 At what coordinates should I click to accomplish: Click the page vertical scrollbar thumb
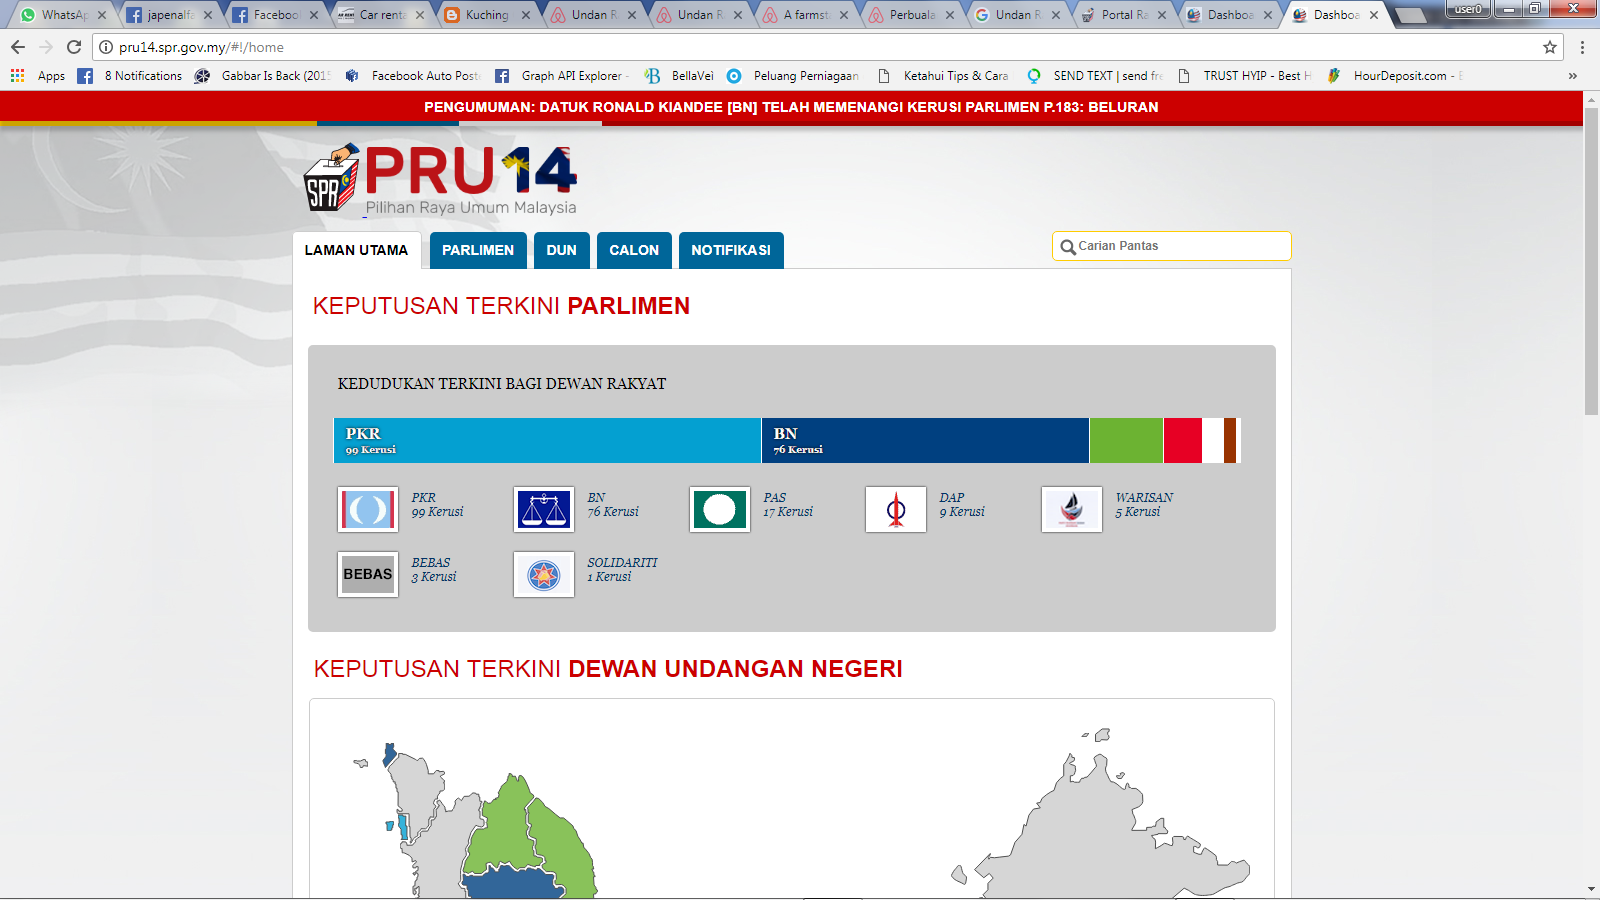[1591, 260]
